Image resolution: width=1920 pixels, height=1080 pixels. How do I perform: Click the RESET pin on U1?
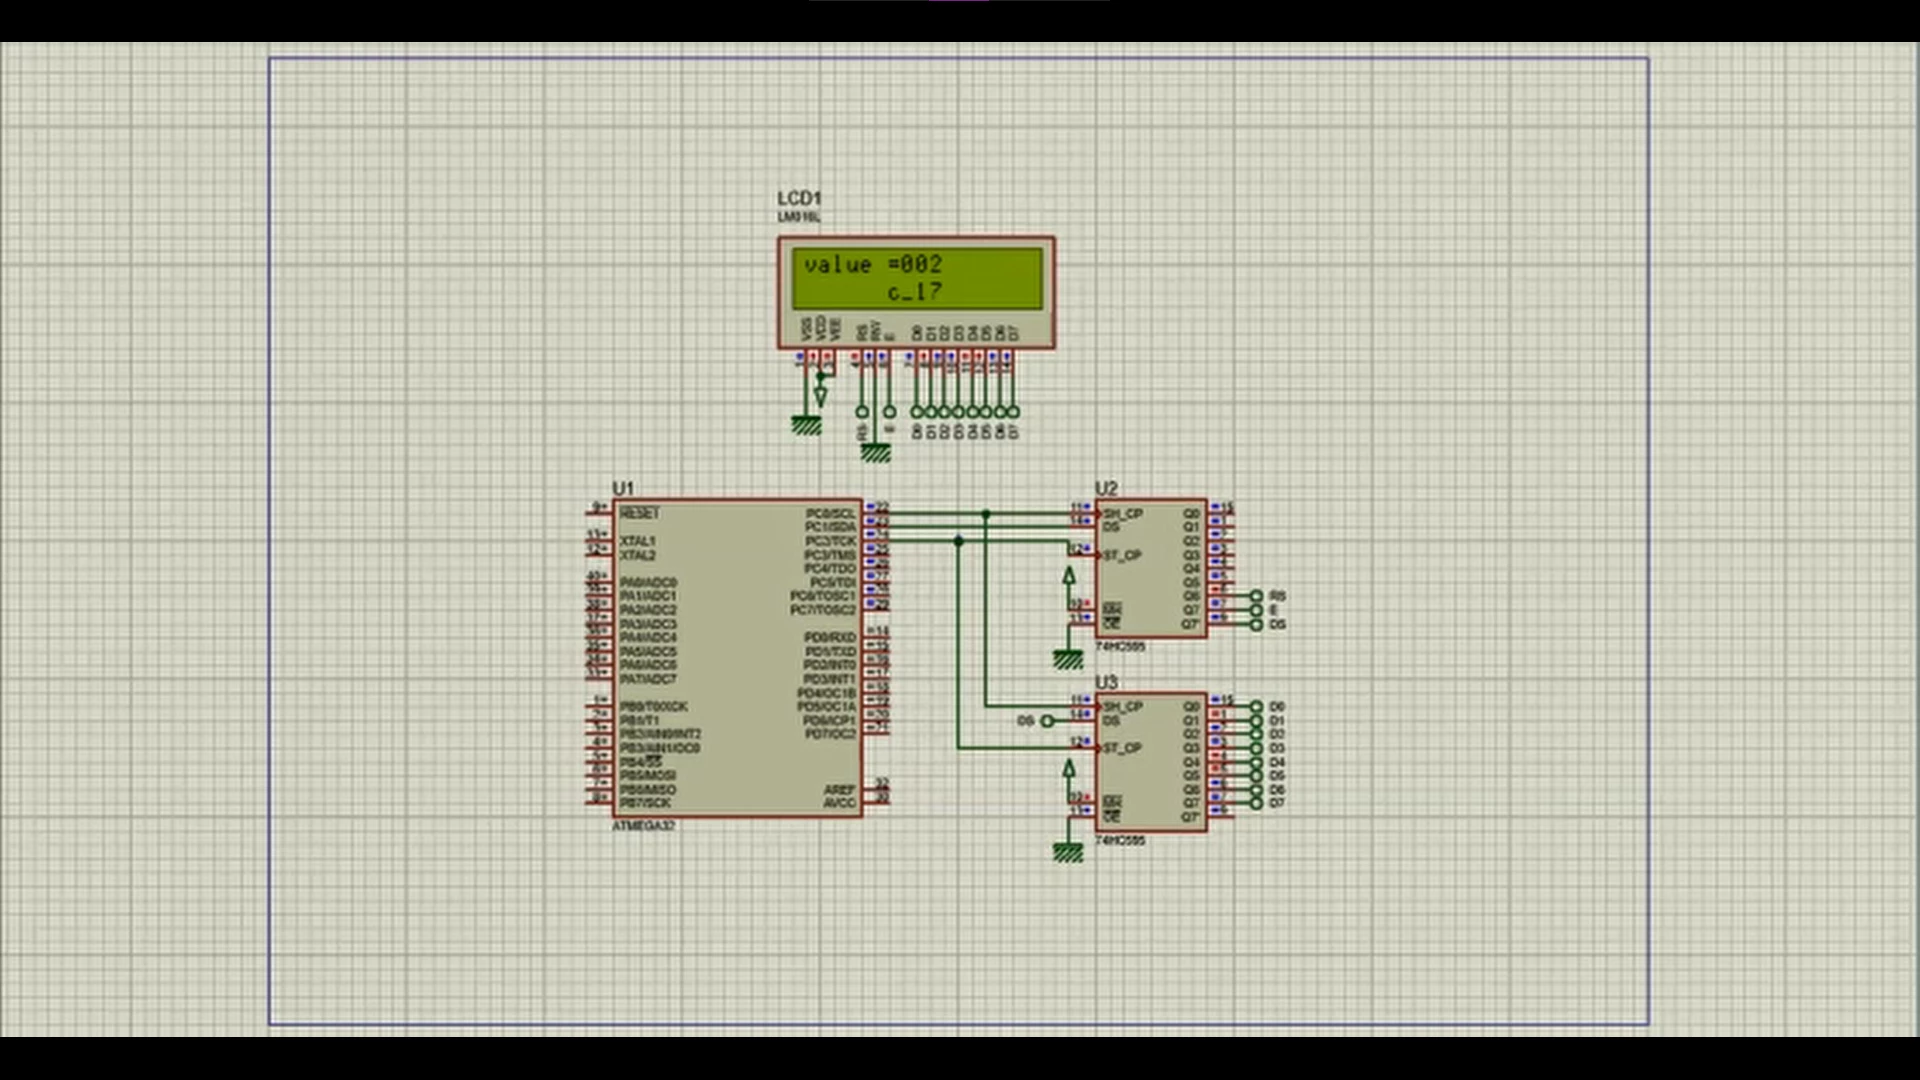coord(640,513)
